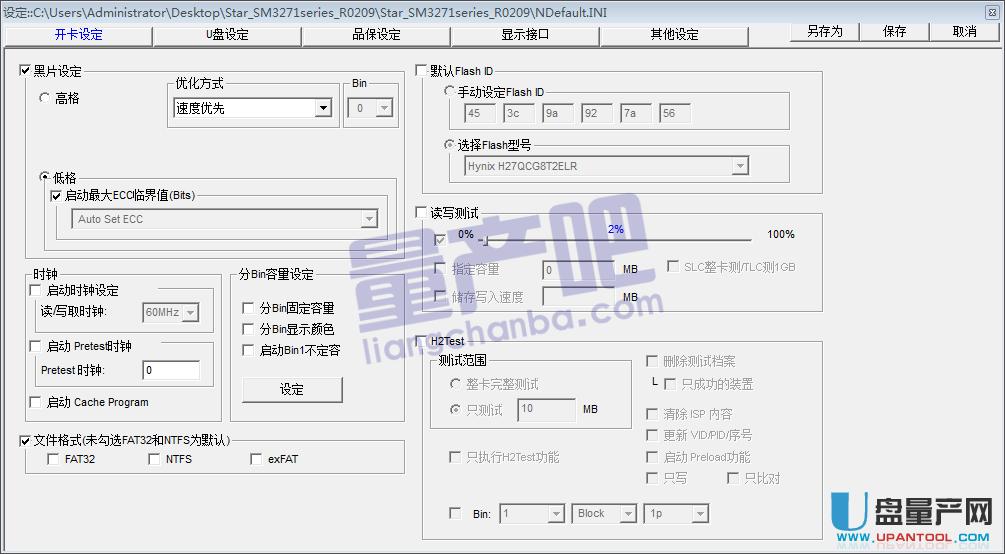Image resolution: width=1005 pixels, height=554 pixels.
Task: Uncheck the 黑片设定 checkbox
Action: pos(26,72)
